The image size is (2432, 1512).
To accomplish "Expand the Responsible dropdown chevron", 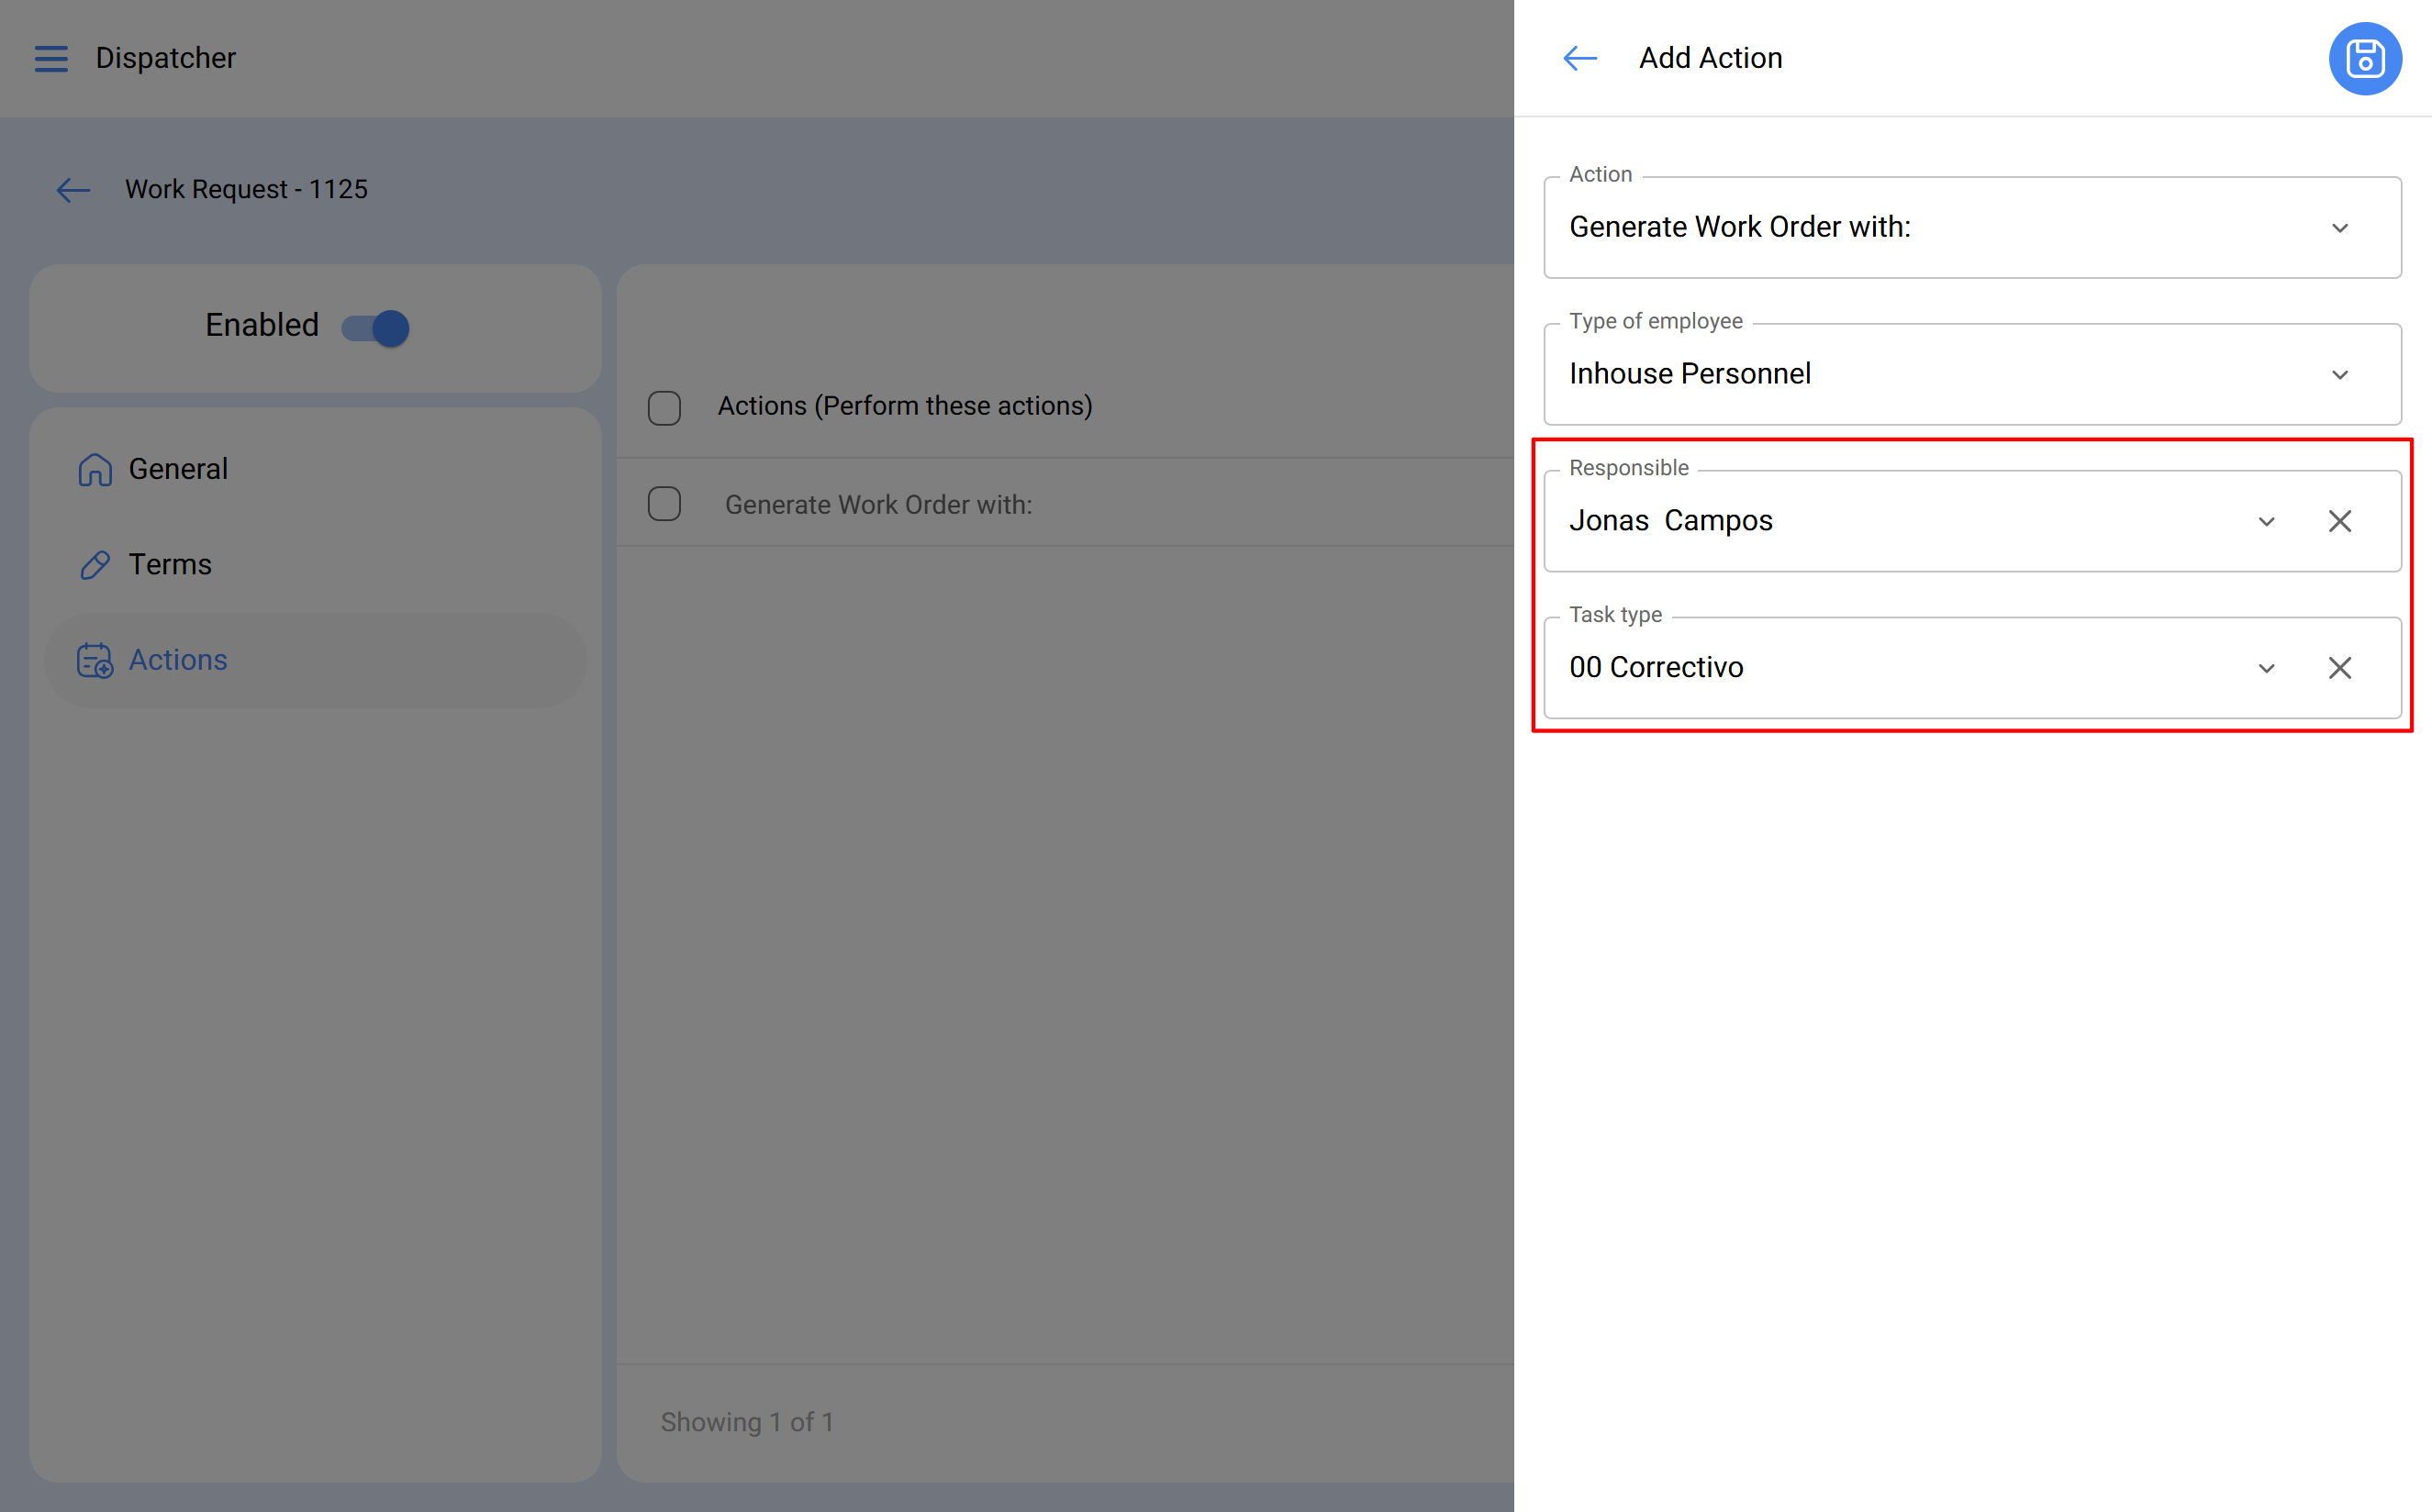I will coord(2266,521).
